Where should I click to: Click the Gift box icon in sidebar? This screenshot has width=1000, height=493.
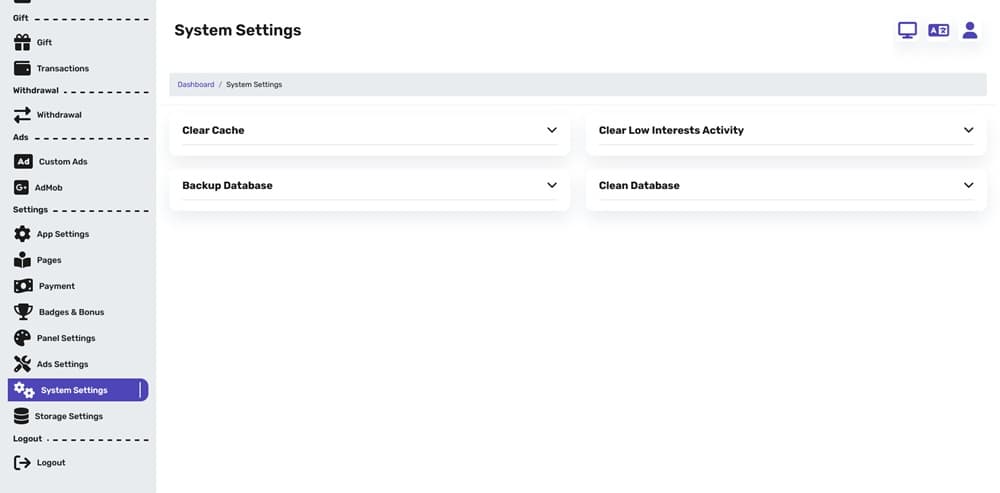(22, 42)
